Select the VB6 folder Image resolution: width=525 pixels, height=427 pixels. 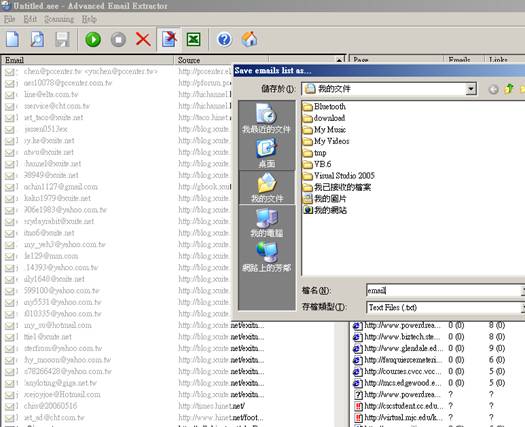point(317,164)
